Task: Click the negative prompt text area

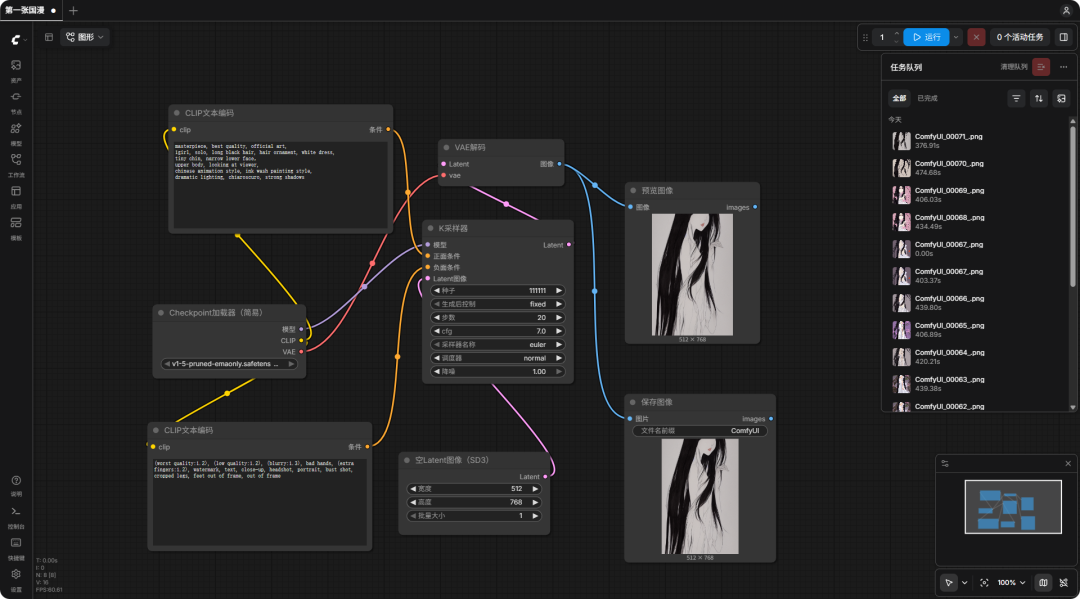Action: pyautogui.click(x=260, y=502)
